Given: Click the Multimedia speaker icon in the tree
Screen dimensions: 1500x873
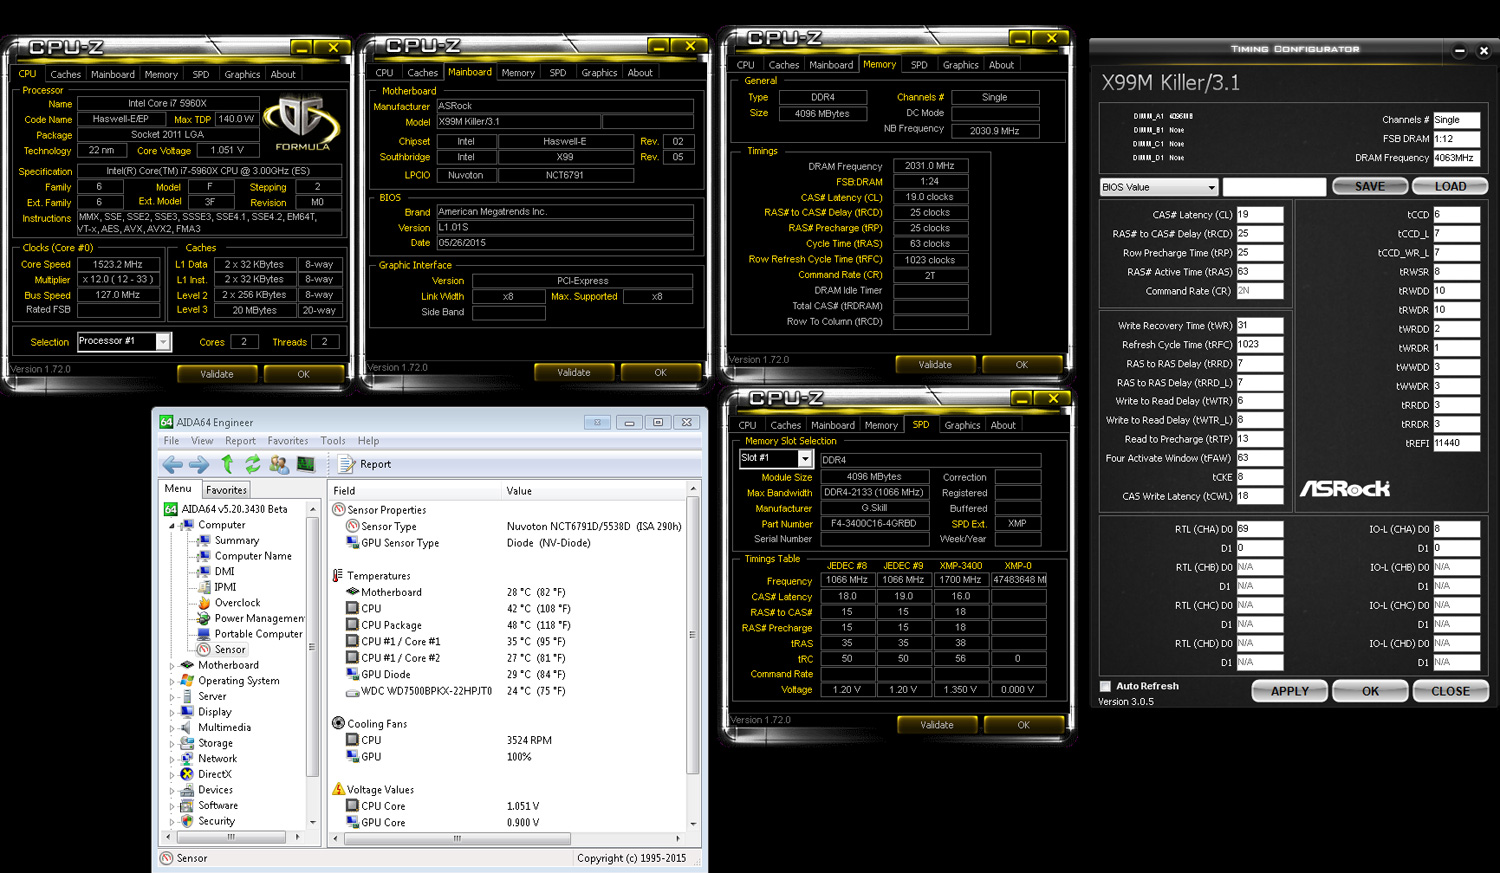Looking at the screenshot, I should [187, 728].
